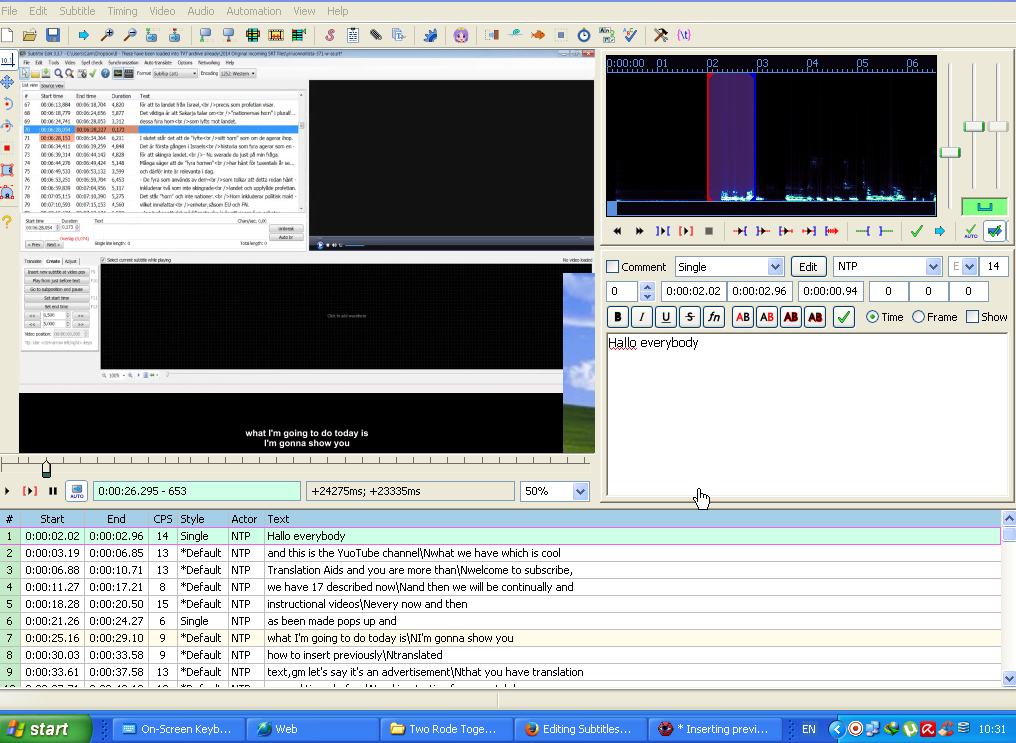Viewport: 1016px width, 743px height.
Task: Click the Save subtitles floppy disk icon
Action: pos(53,35)
